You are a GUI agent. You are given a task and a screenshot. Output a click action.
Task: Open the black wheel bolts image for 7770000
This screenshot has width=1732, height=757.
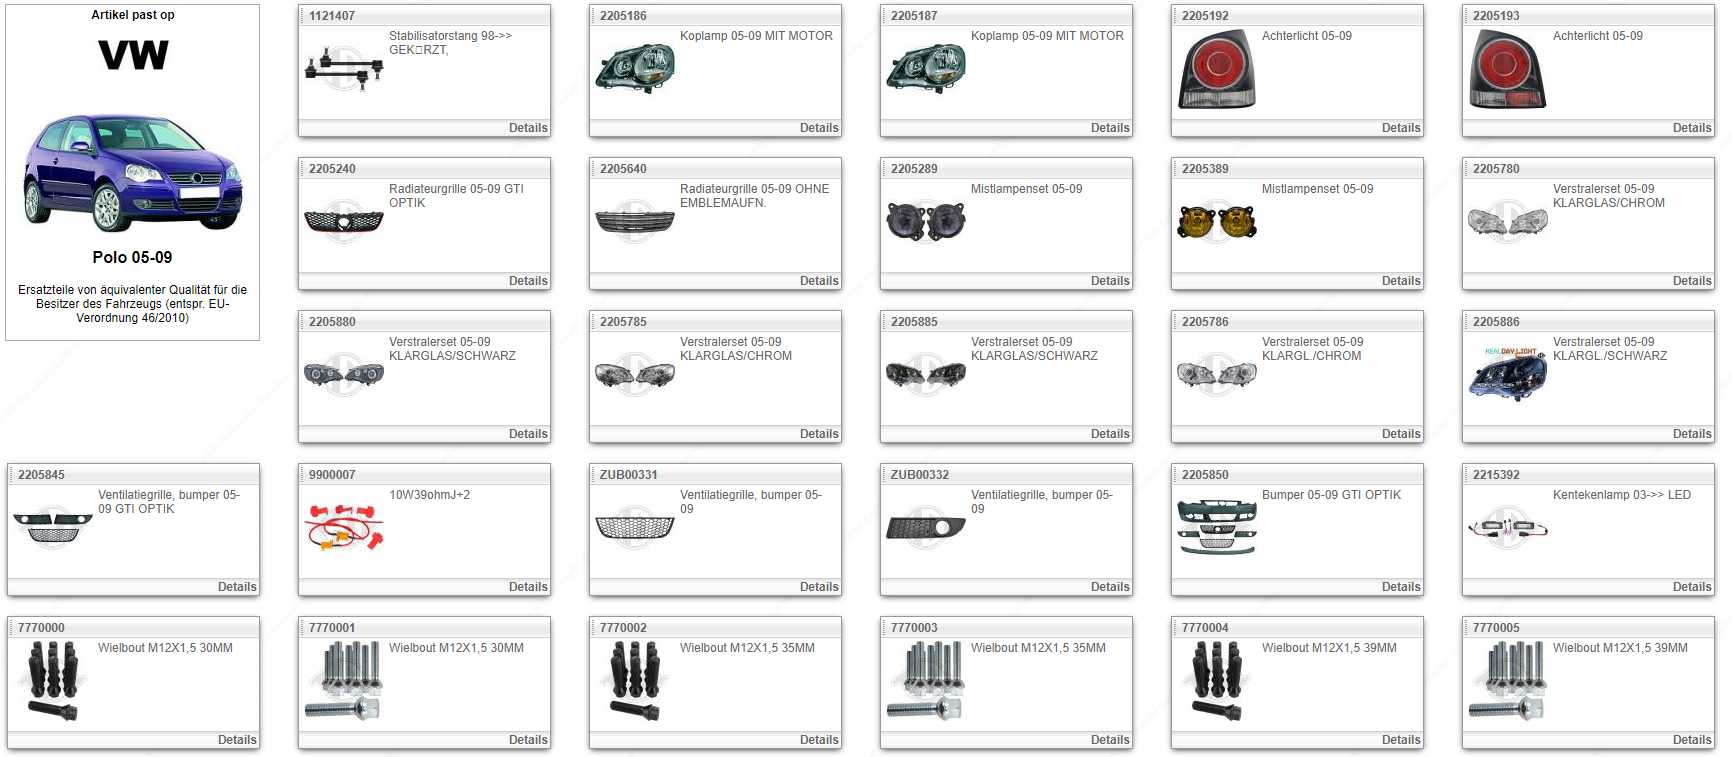click(52, 680)
